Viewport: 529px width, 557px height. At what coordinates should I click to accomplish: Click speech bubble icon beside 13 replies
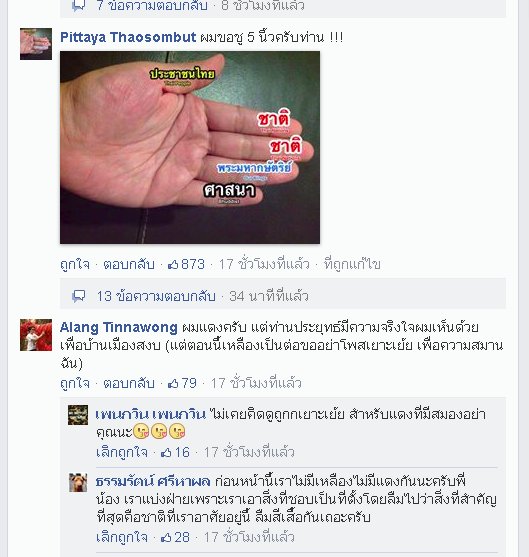(x=79, y=296)
